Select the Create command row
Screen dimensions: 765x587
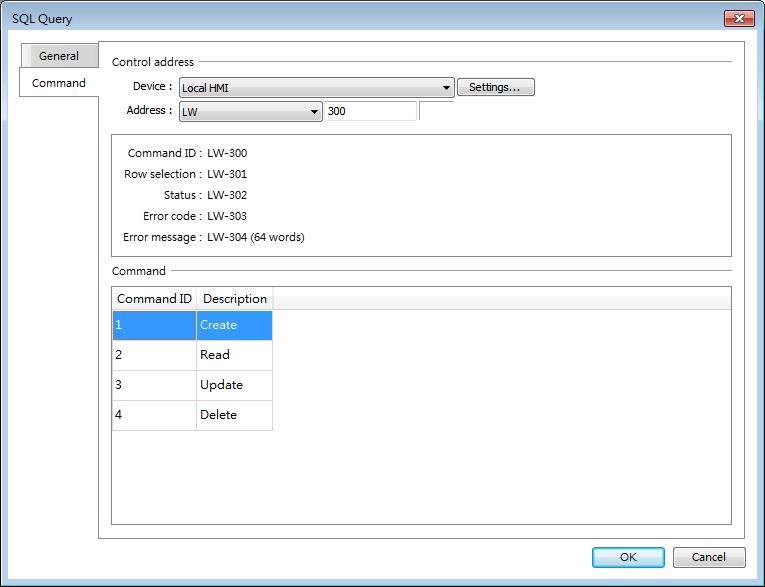[x=192, y=325]
